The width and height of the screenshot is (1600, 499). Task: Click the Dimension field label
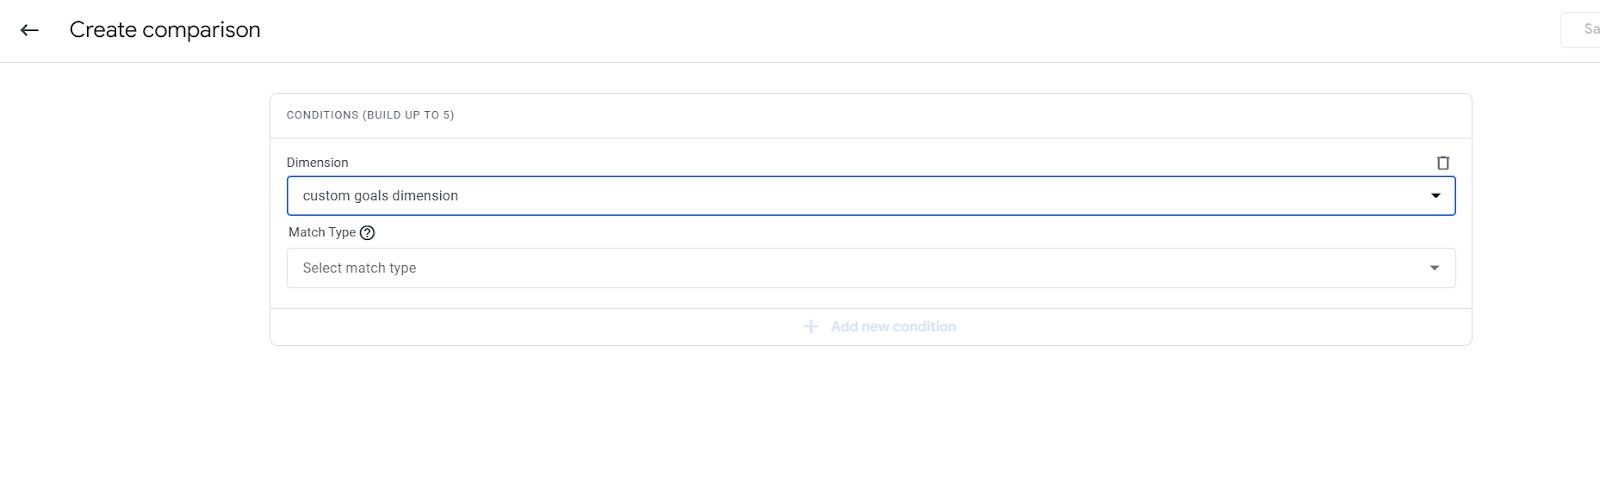pyautogui.click(x=317, y=163)
